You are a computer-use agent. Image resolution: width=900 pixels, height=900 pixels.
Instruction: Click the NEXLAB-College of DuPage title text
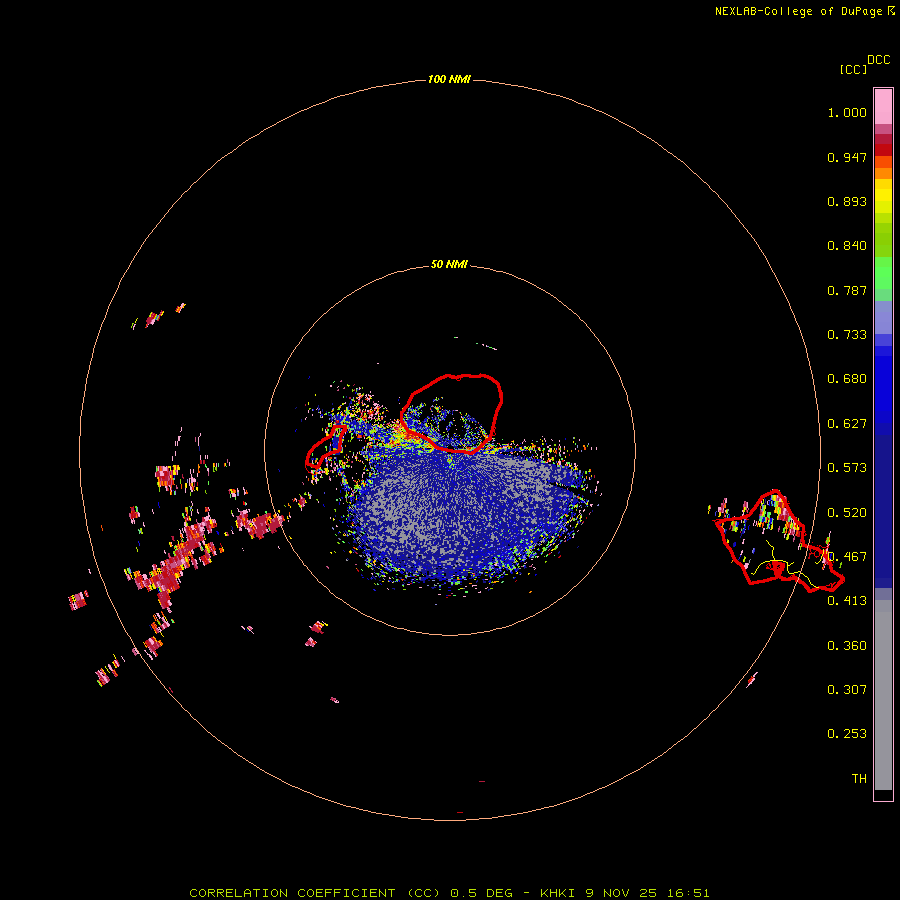pos(798,11)
